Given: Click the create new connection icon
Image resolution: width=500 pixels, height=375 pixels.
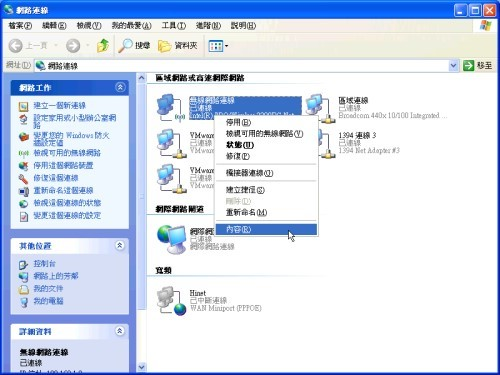Looking at the screenshot, I should [x=23, y=106].
